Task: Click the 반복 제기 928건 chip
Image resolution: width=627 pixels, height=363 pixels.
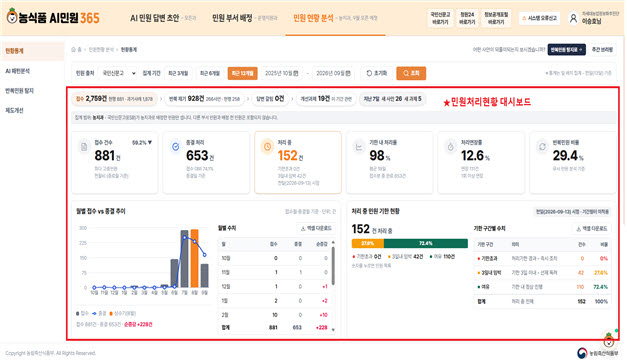Action: 204,99
